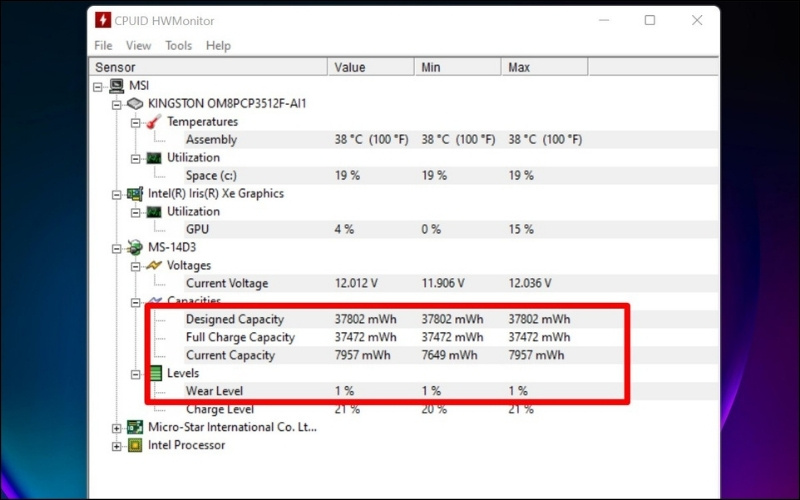This screenshot has width=800, height=500.
Task: Click the Sensor column header
Action: click(x=208, y=67)
